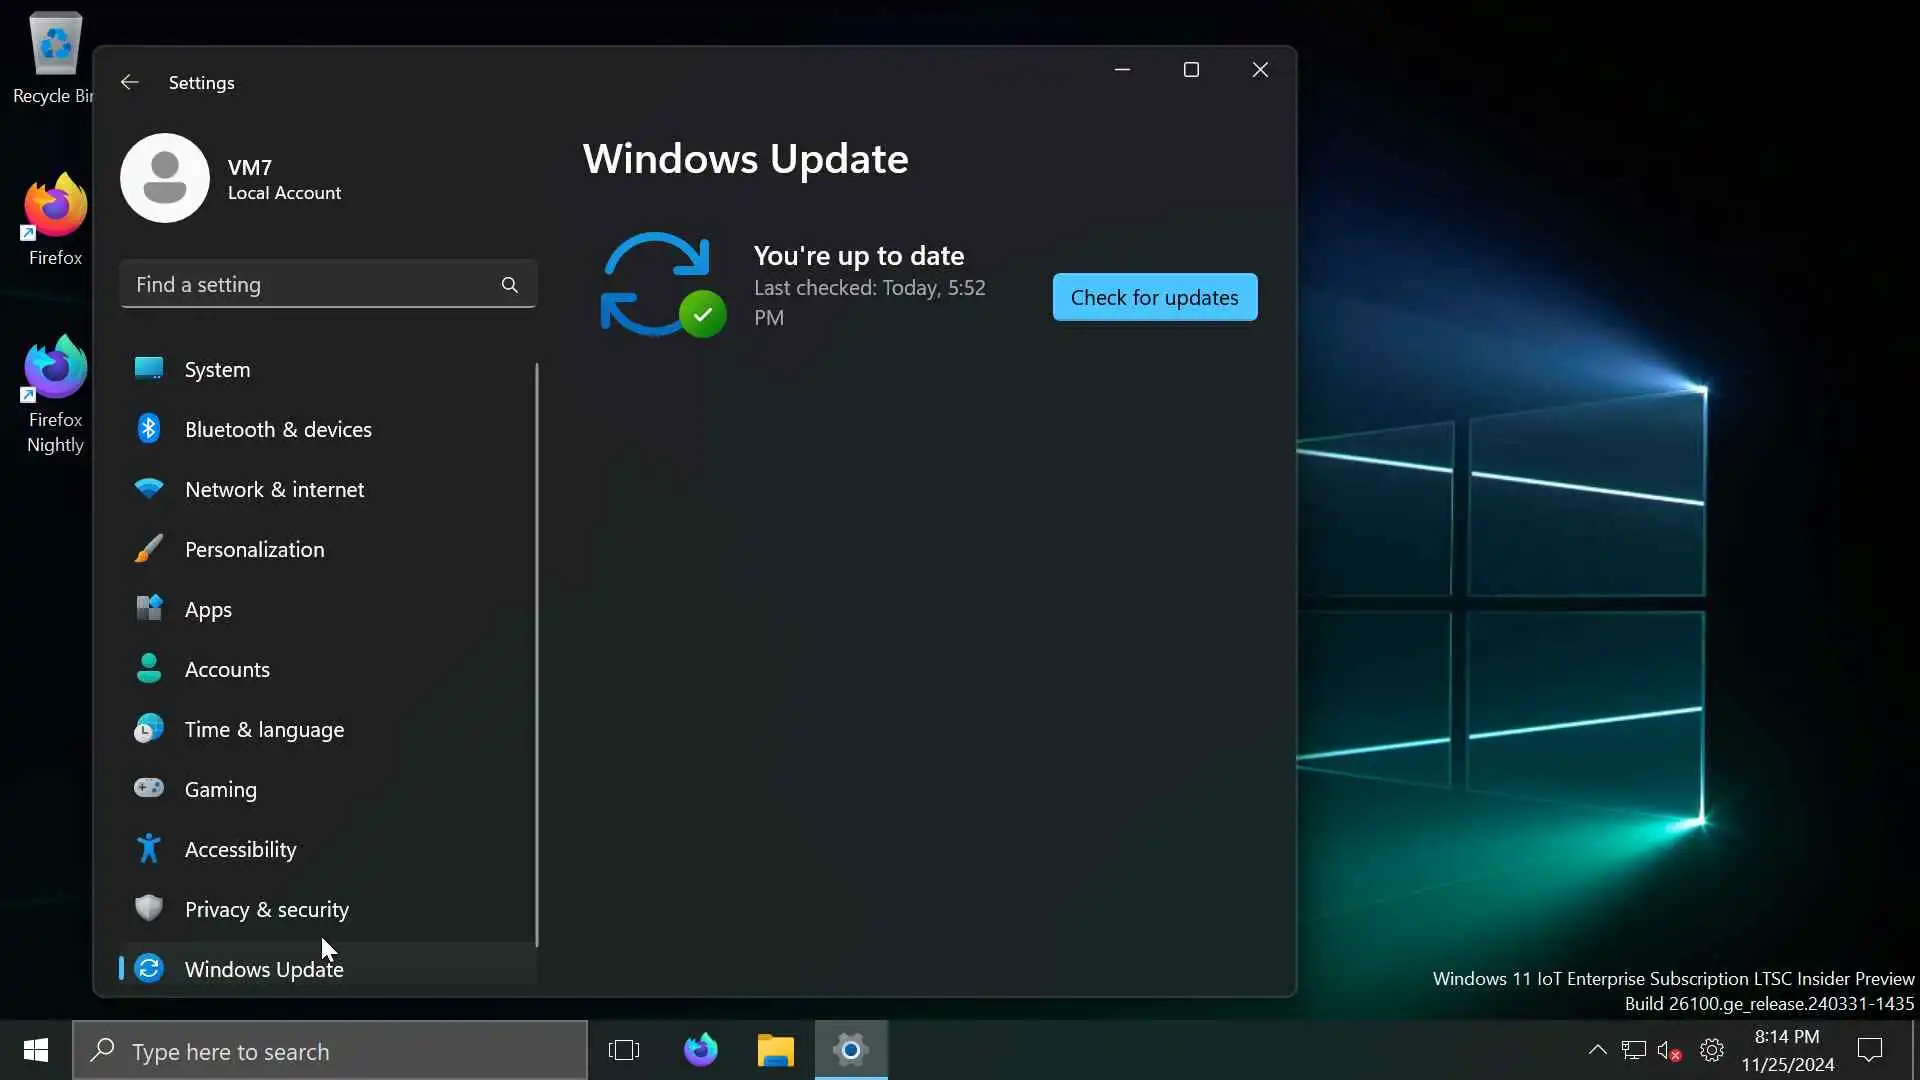
Task: Select the Personalization paintbrush icon
Action: coord(149,549)
